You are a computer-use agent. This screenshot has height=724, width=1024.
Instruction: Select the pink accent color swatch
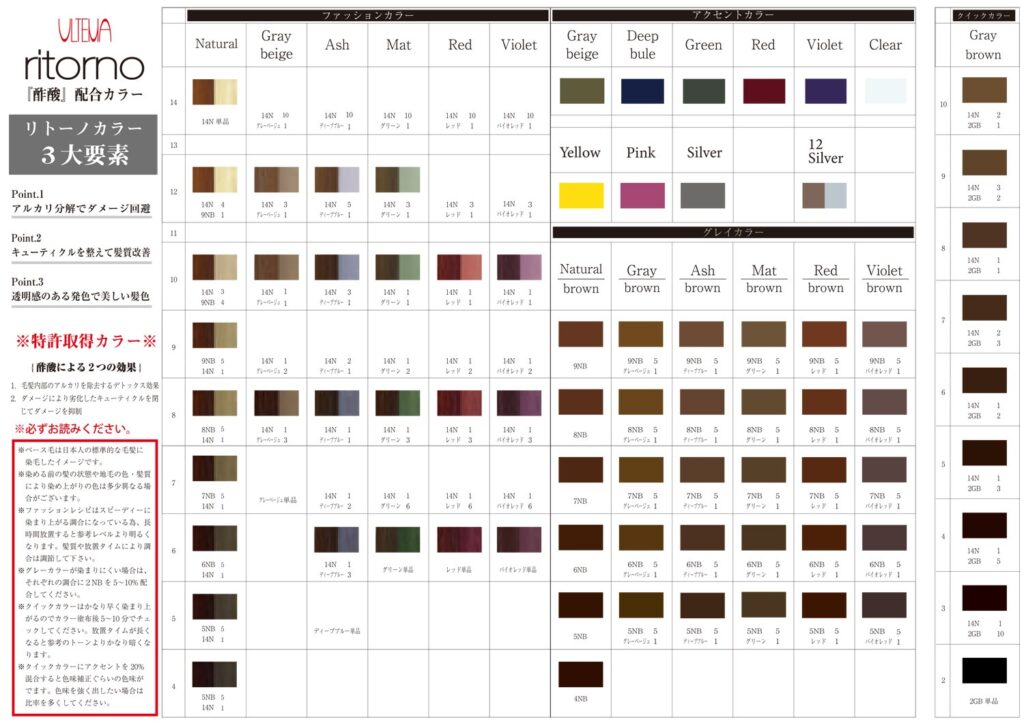point(642,195)
